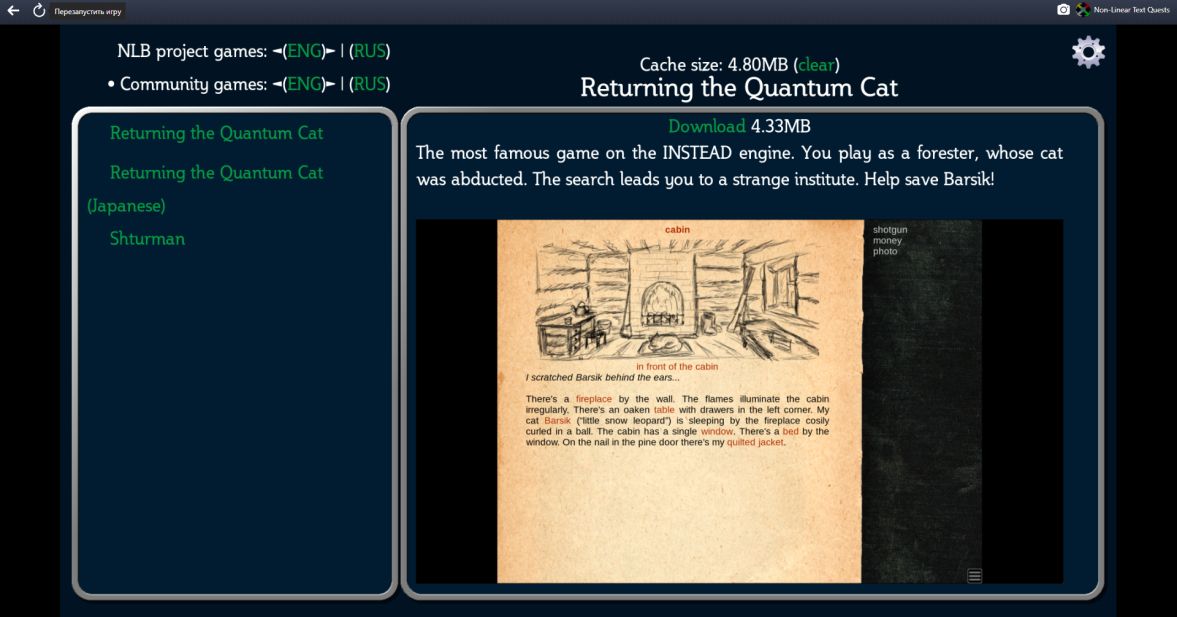Image resolution: width=1177 pixels, height=617 pixels.
Task: Examine the fireplace link
Action: click(x=594, y=399)
